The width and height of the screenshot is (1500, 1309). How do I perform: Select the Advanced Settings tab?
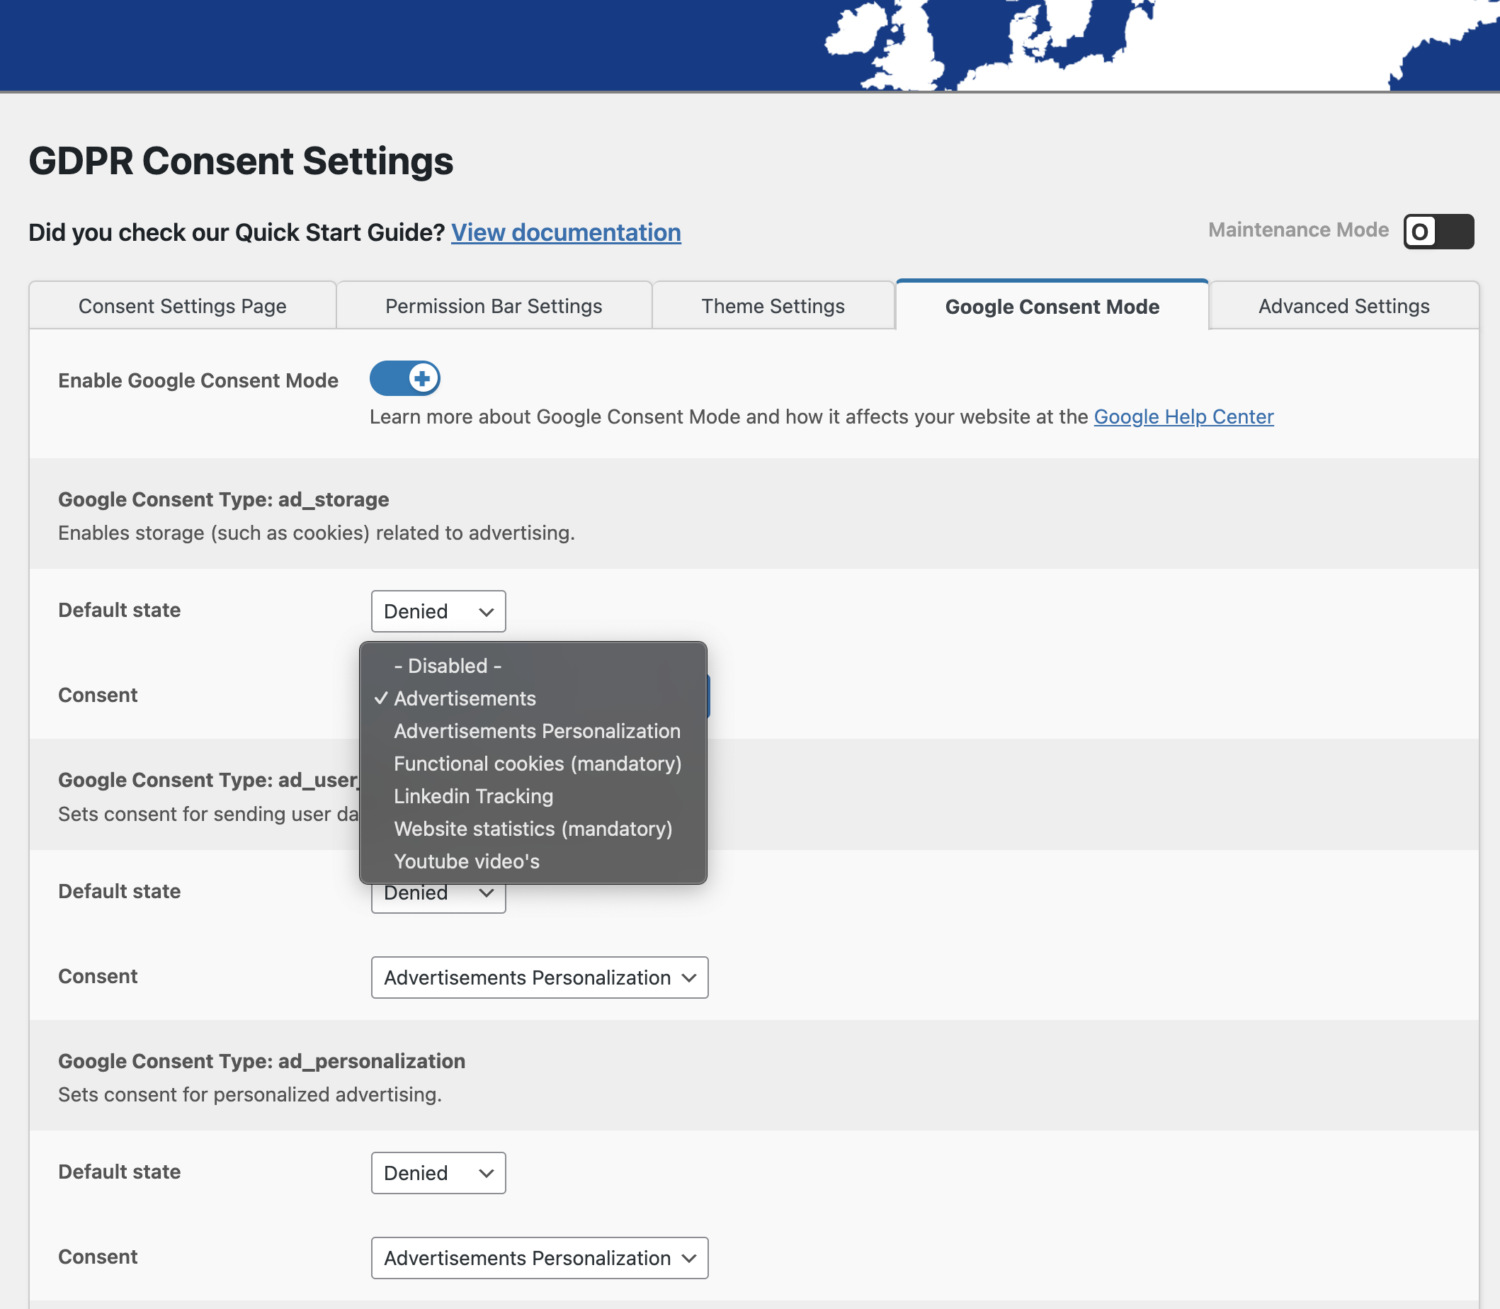(x=1343, y=305)
